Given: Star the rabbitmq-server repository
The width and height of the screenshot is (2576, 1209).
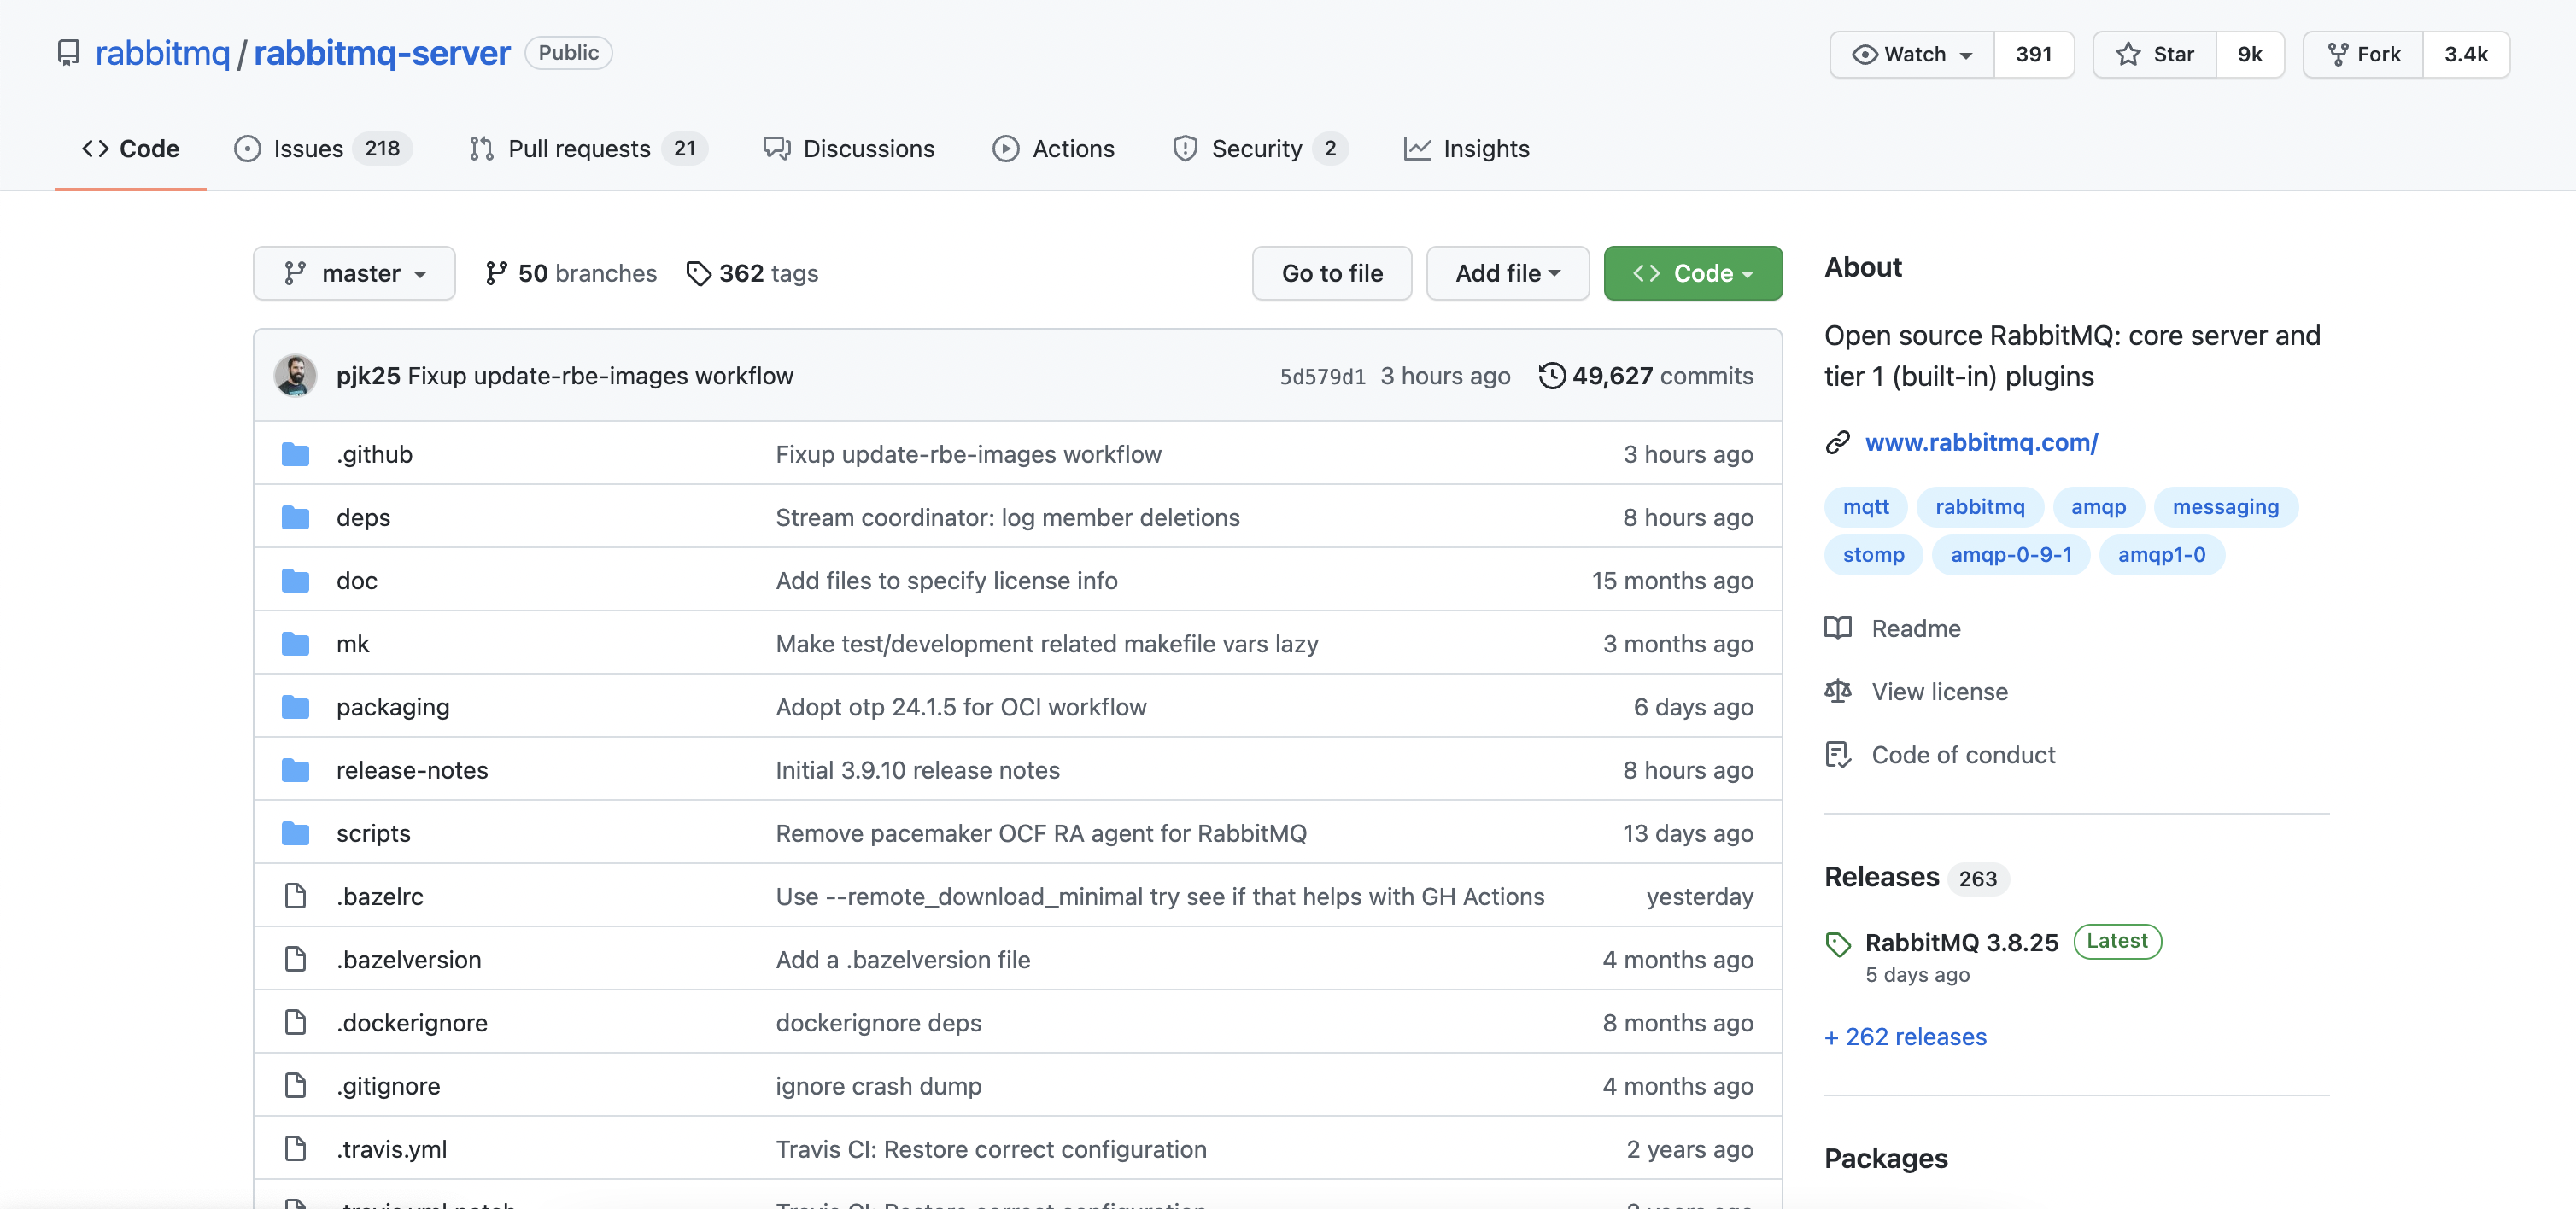Looking at the screenshot, I should pos(2154,54).
